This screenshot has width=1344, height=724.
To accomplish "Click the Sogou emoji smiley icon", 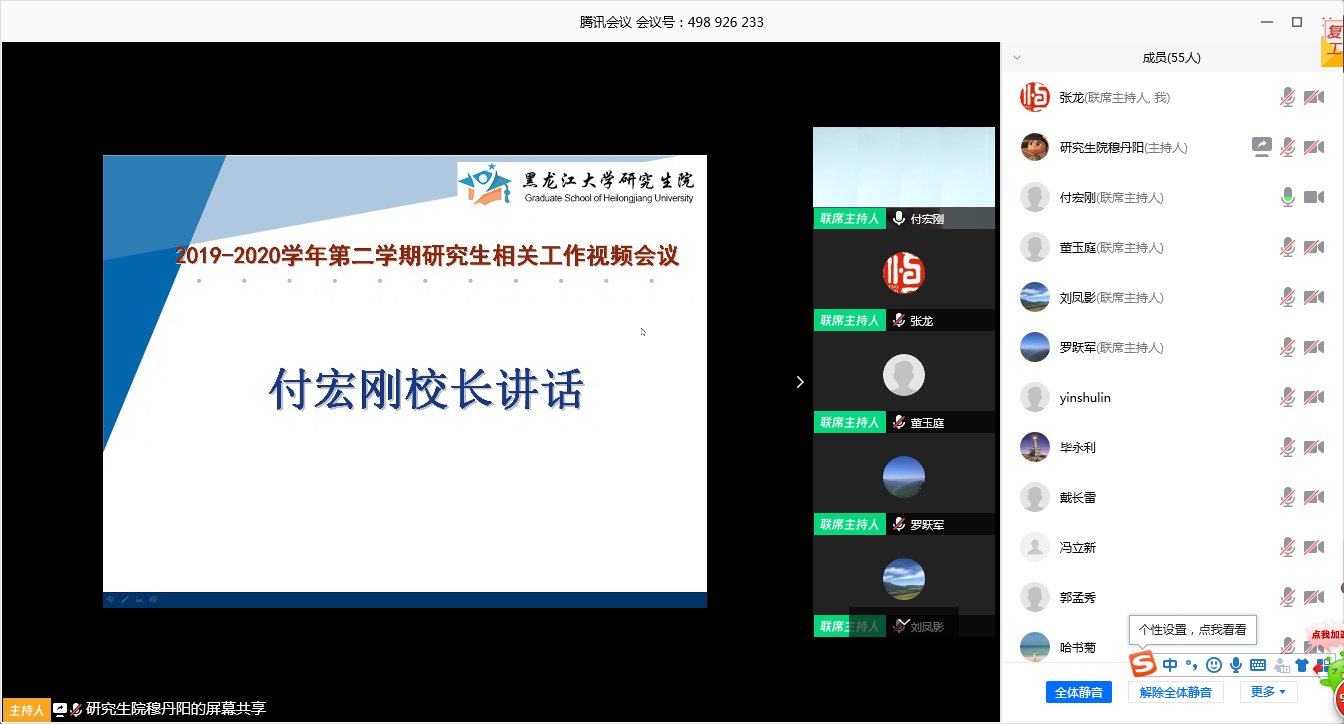I will (1214, 665).
